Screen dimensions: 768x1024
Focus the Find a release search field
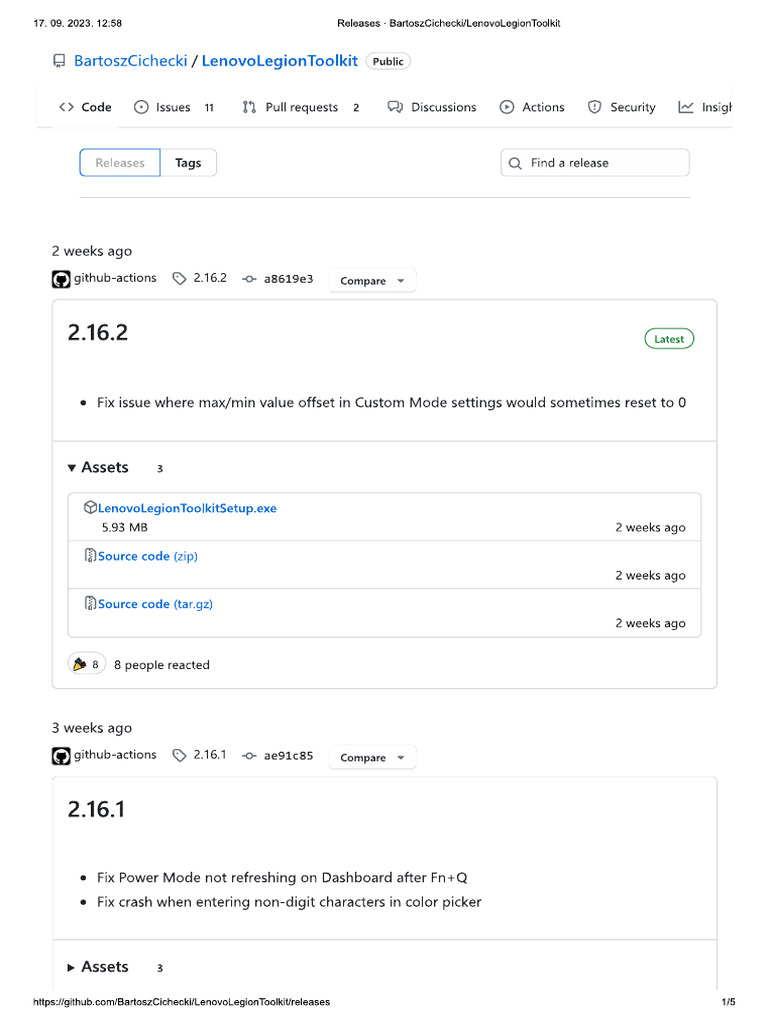tap(602, 163)
